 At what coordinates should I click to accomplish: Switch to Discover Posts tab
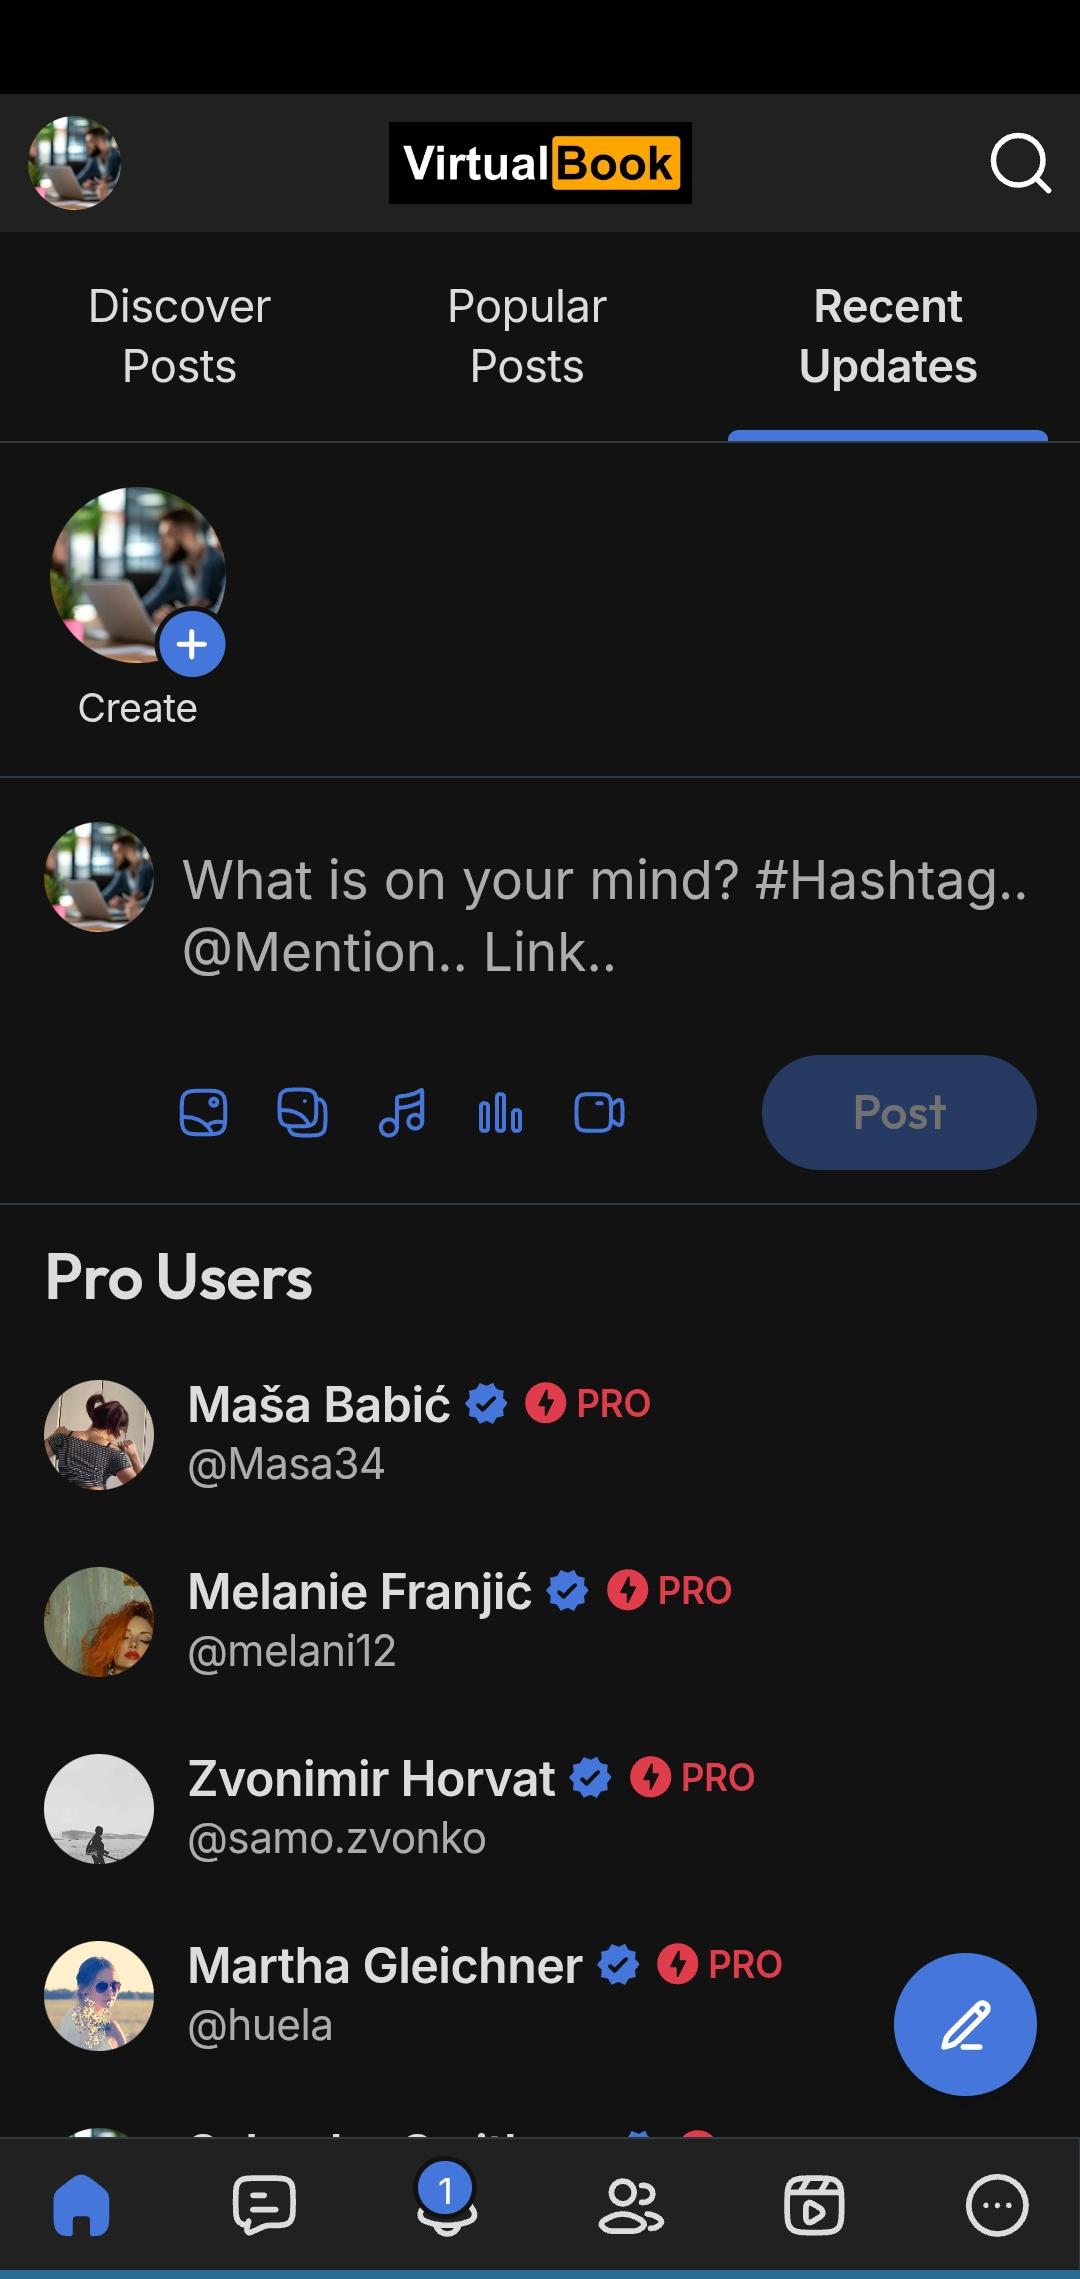point(179,336)
